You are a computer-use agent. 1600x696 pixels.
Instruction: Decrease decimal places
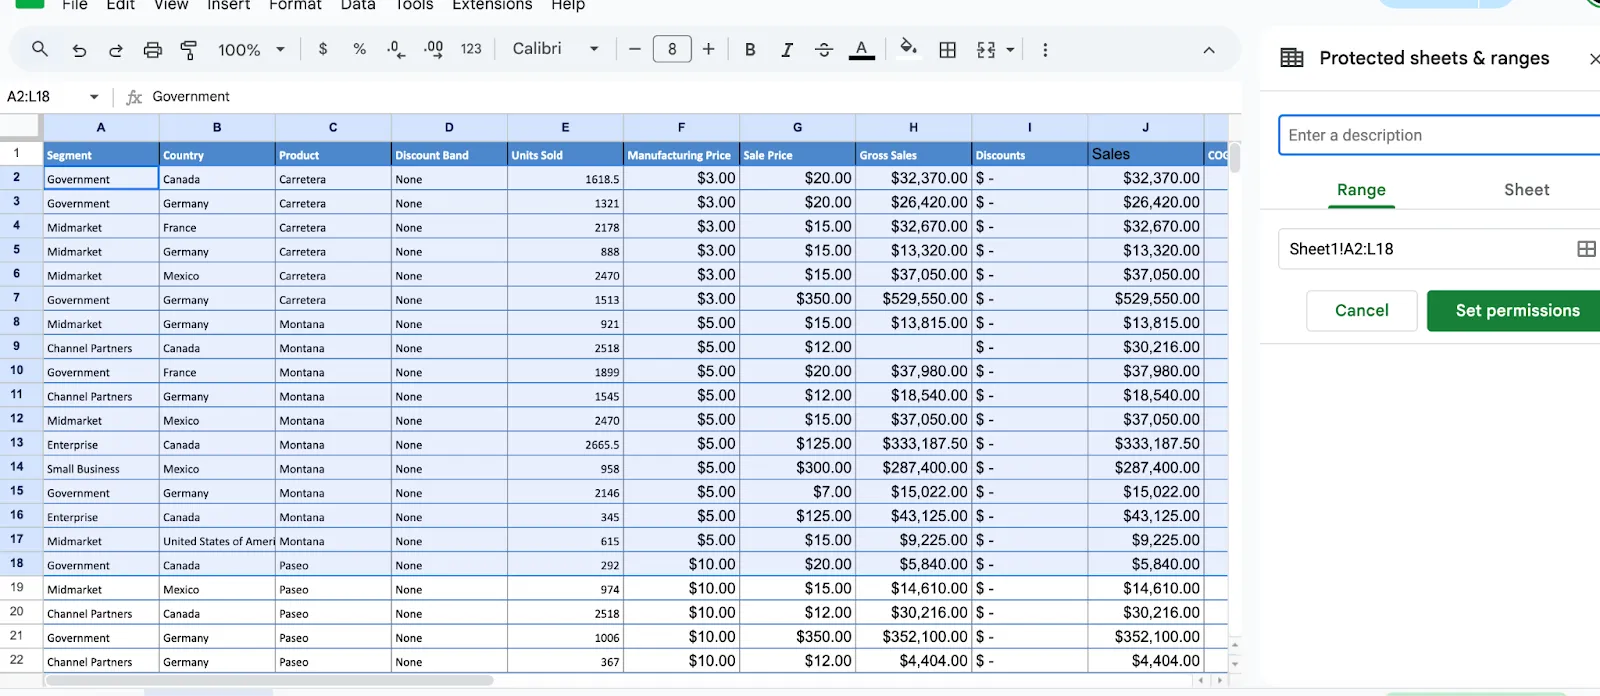click(396, 49)
